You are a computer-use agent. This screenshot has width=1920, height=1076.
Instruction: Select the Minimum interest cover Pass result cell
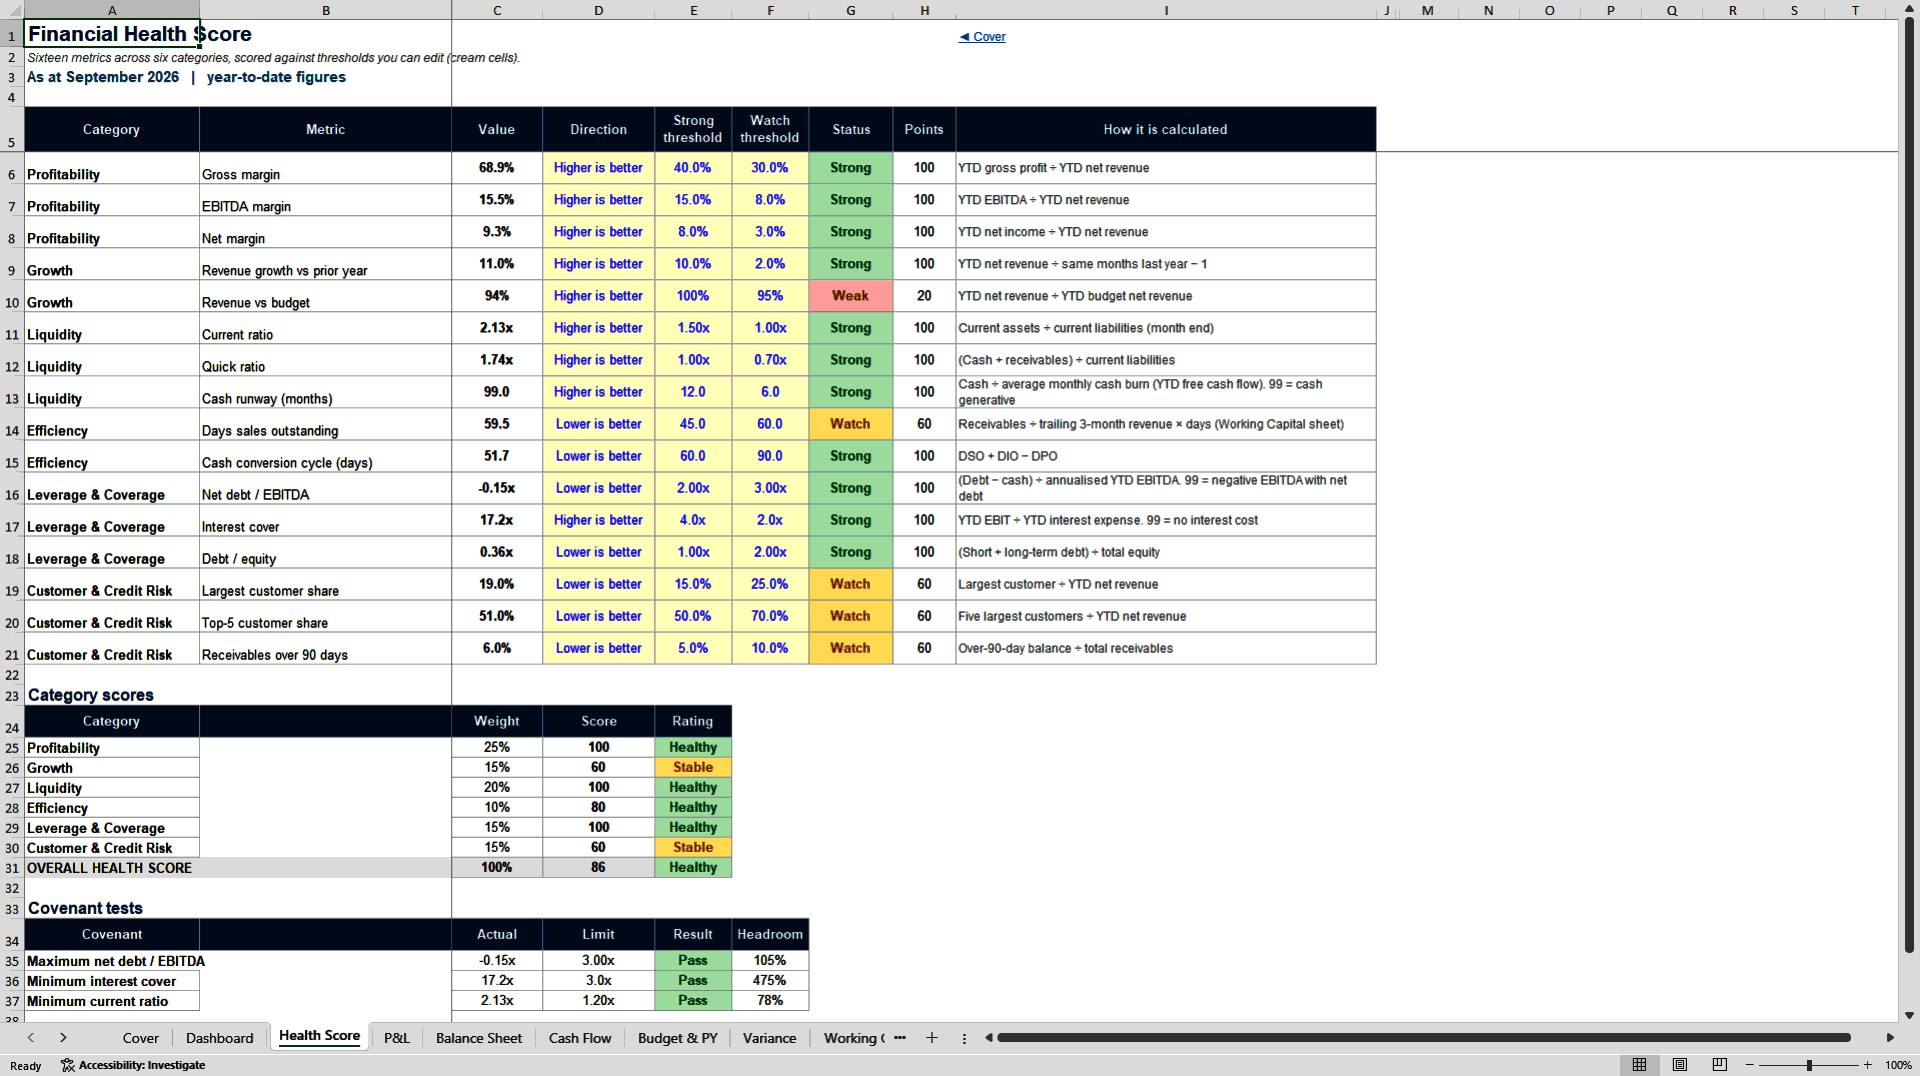tap(693, 981)
